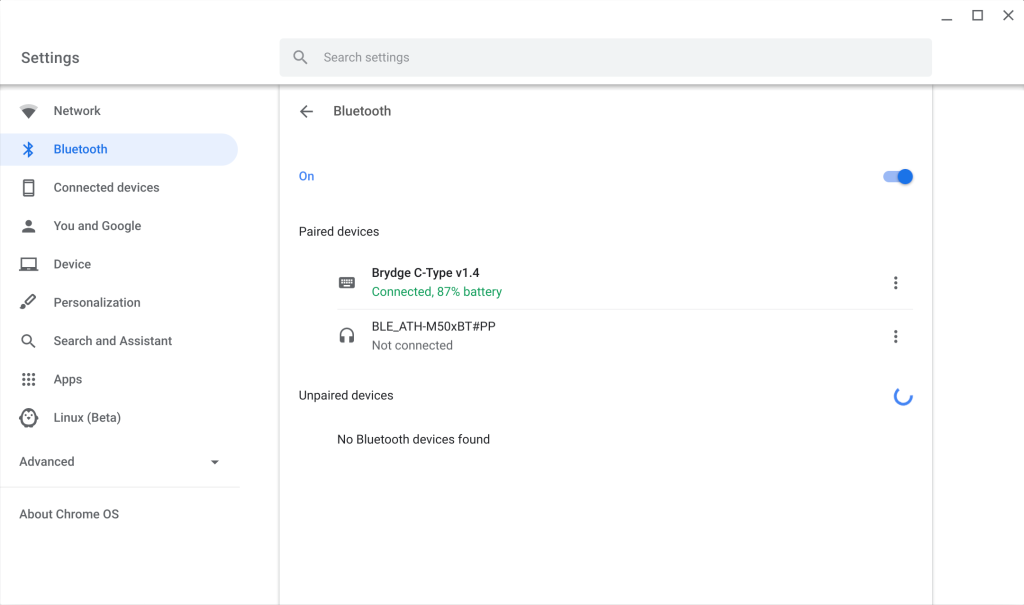Image resolution: width=1024 pixels, height=605 pixels.
Task: Go back using the Bluetooth back arrow
Action: (306, 111)
